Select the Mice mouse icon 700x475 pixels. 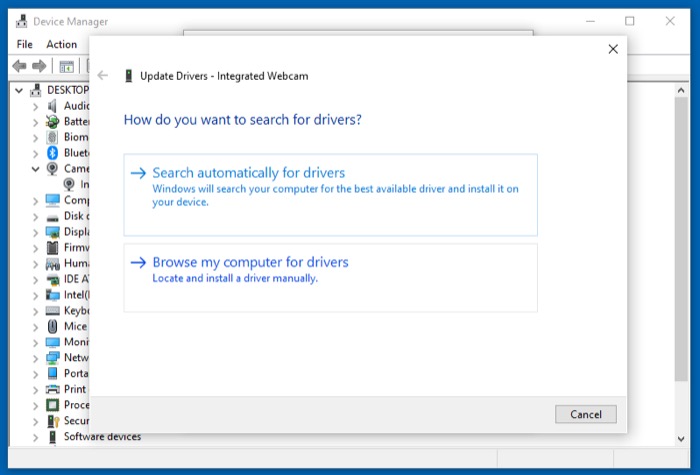(x=52, y=326)
